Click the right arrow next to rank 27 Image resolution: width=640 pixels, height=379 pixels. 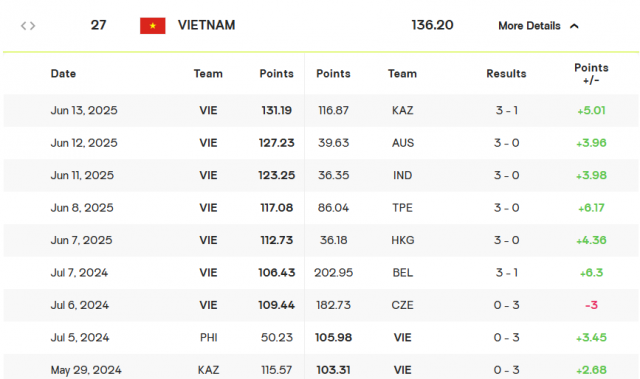pos(33,26)
